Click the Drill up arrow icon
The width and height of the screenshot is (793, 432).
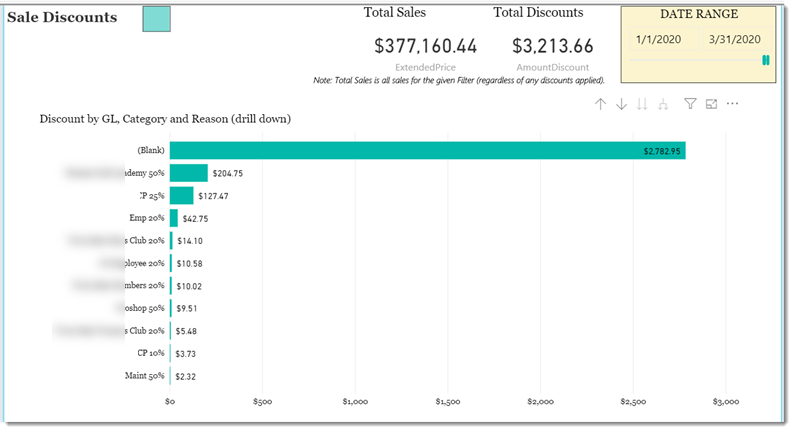coord(600,104)
